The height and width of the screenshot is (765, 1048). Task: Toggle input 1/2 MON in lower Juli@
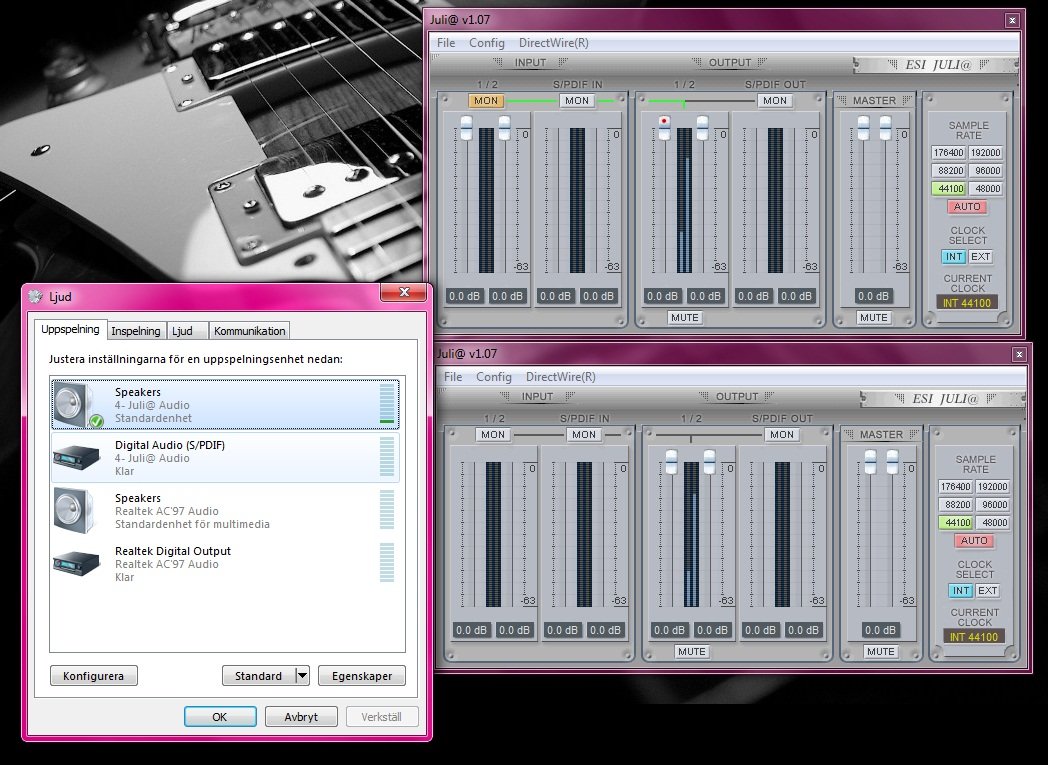pos(493,434)
